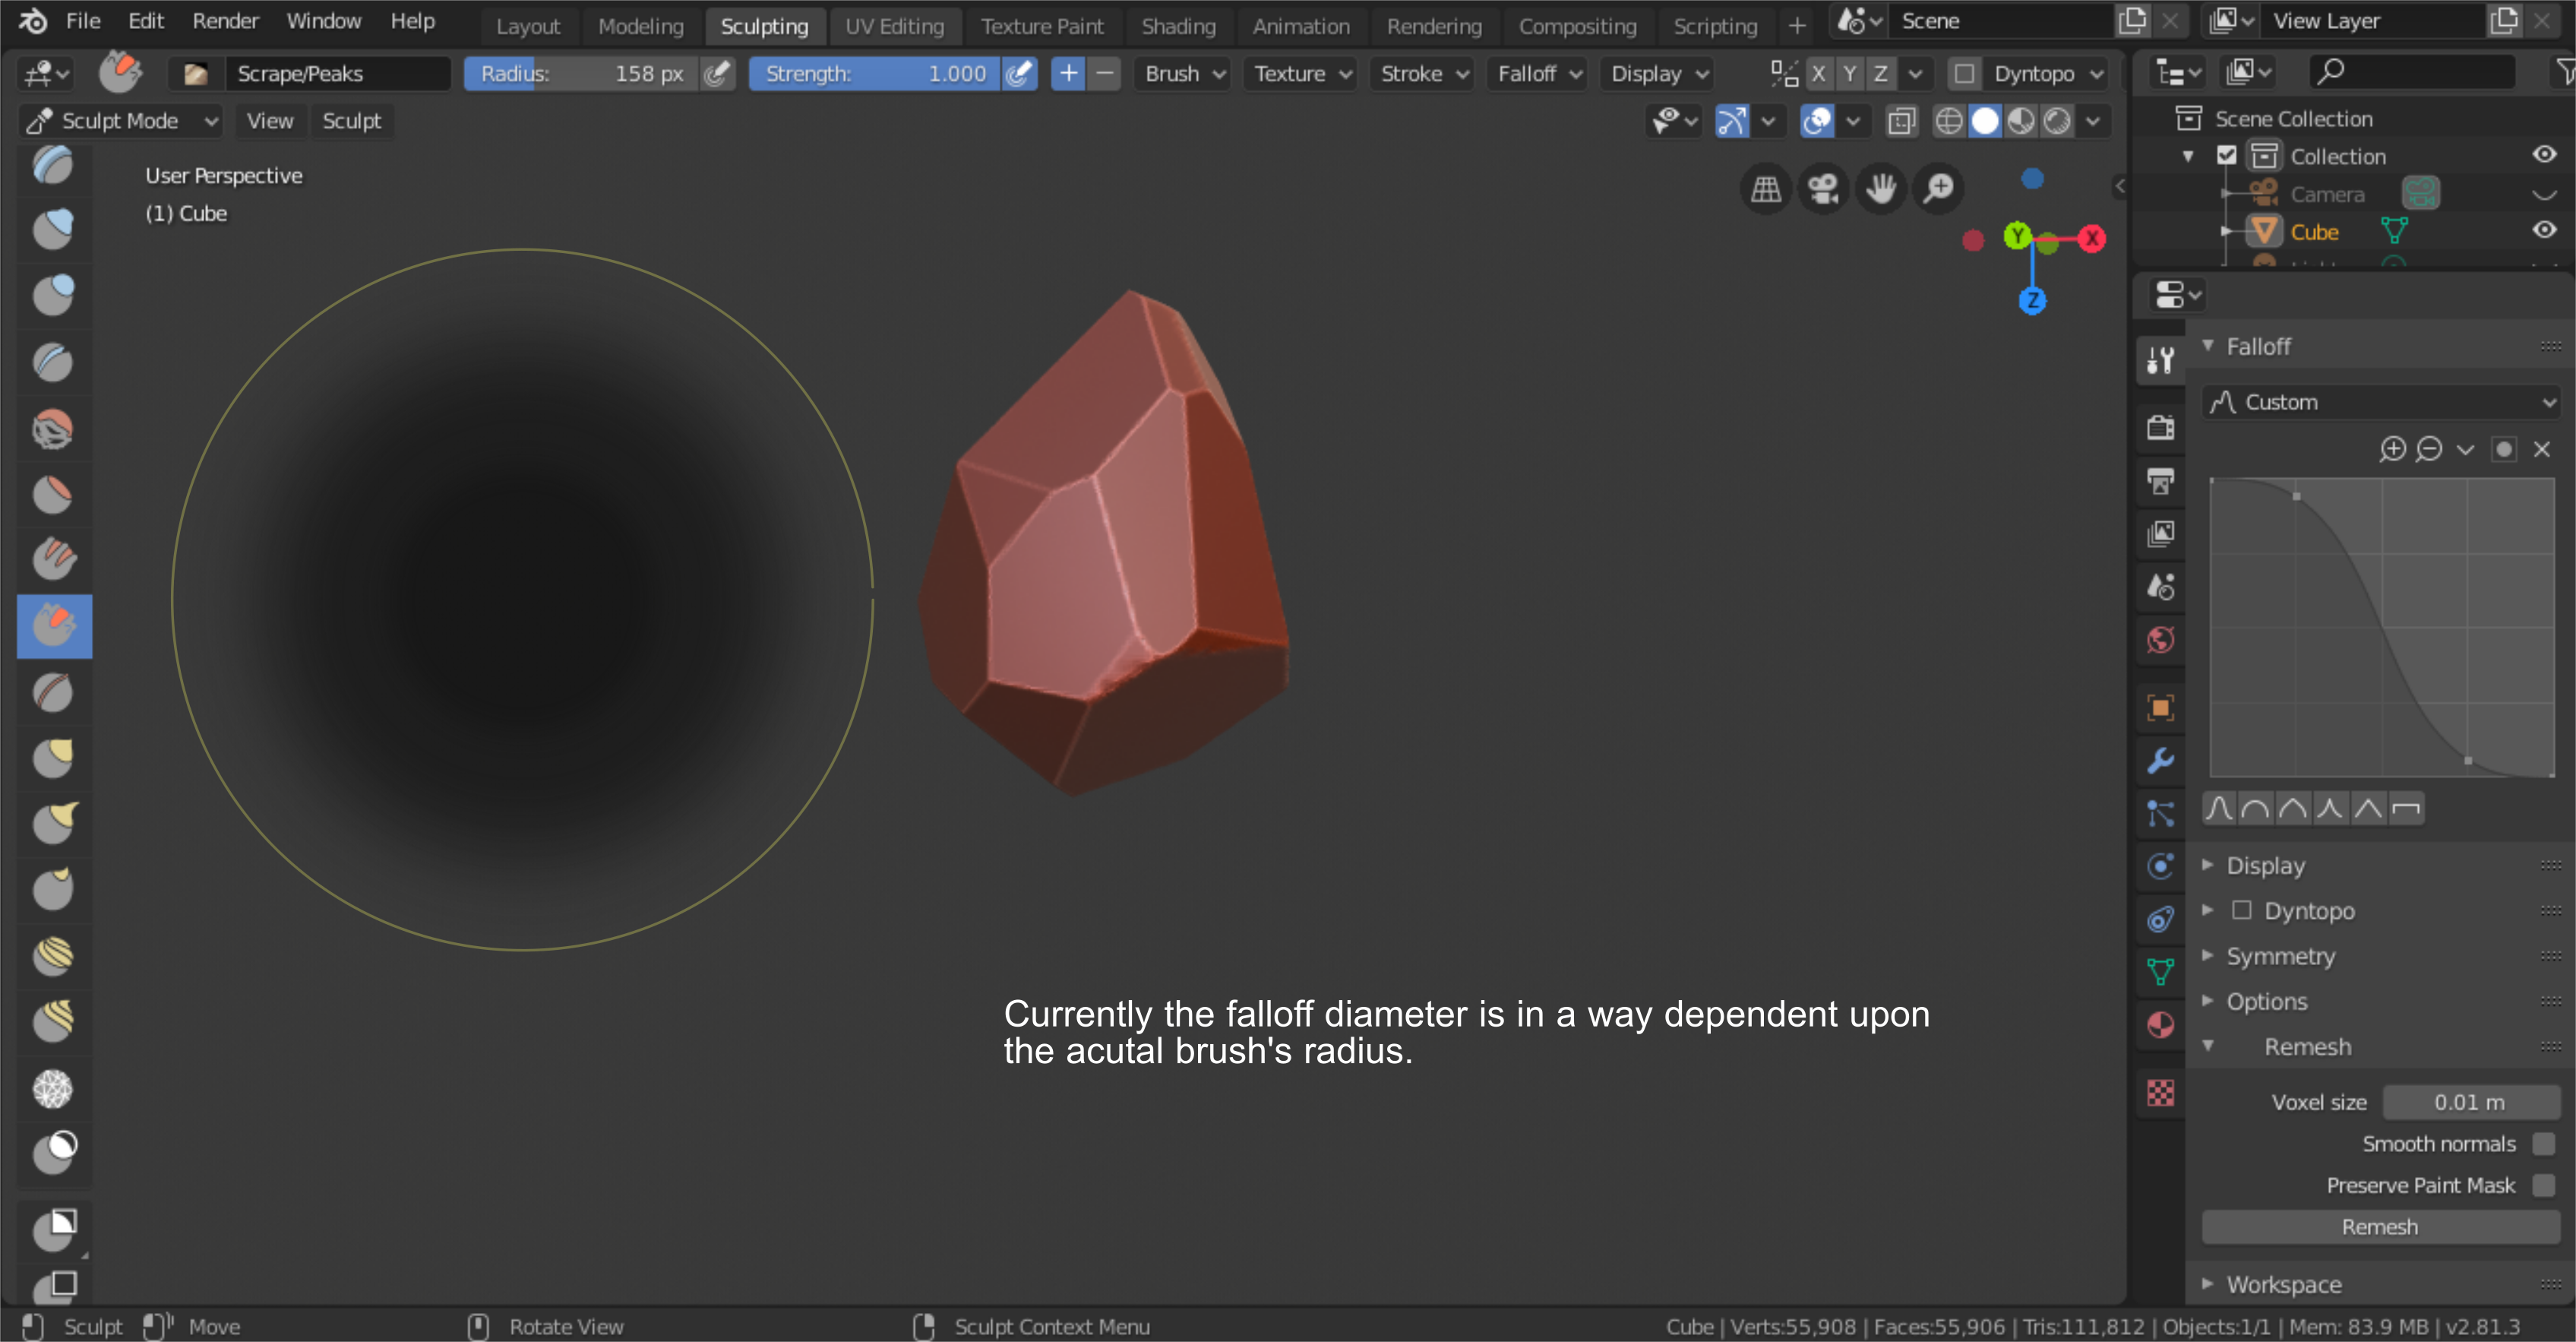The image size is (2576, 1342).
Task: Open the Sculpt Mode dropdown
Action: (121, 121)
